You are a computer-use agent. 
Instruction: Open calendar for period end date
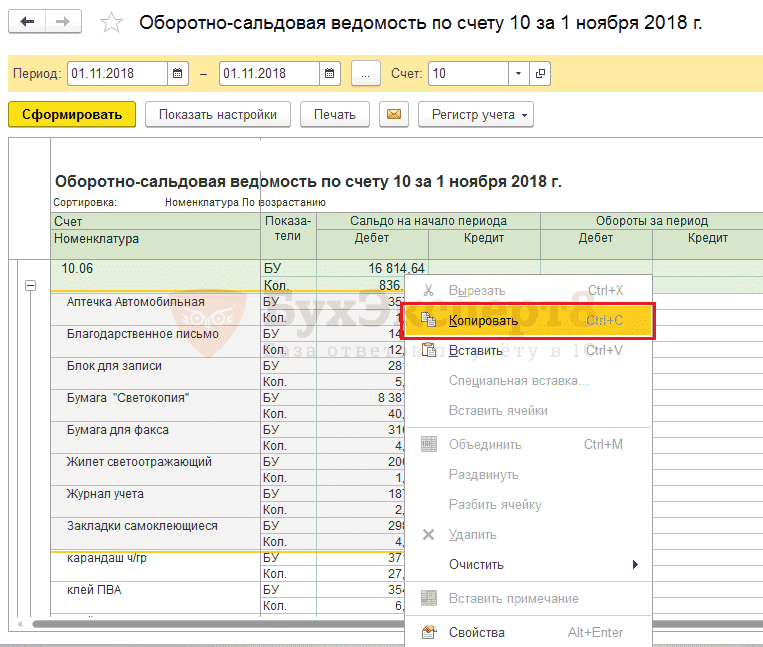click(x=331, y=73)
